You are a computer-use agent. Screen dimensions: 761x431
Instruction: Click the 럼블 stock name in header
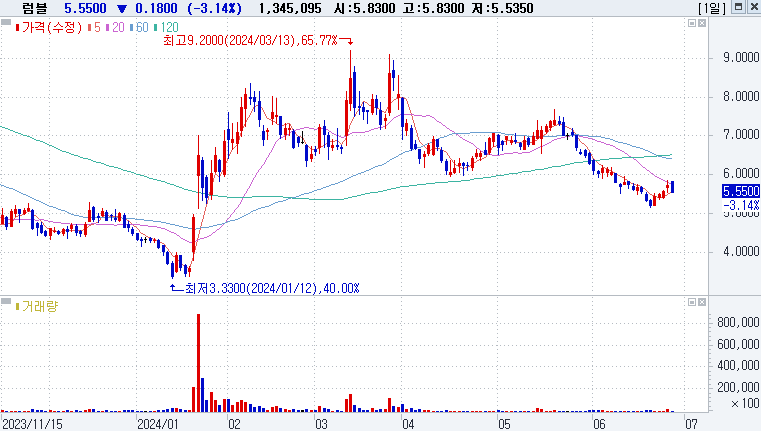pos(34,8)
